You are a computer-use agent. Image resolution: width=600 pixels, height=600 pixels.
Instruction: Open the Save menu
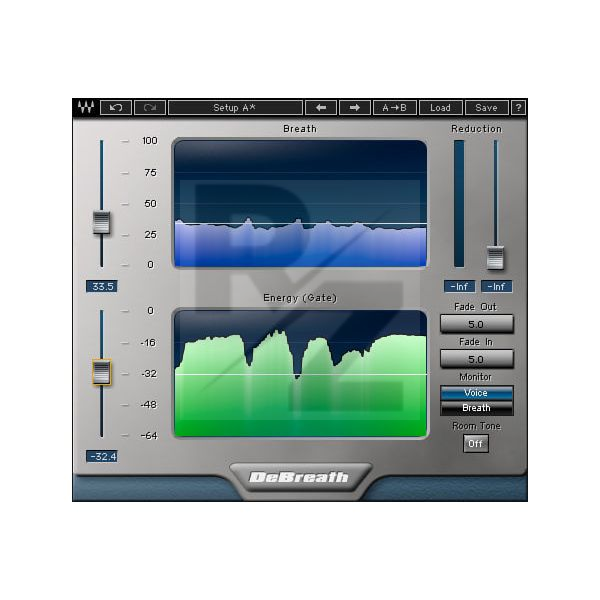click(x=486, y=108)
